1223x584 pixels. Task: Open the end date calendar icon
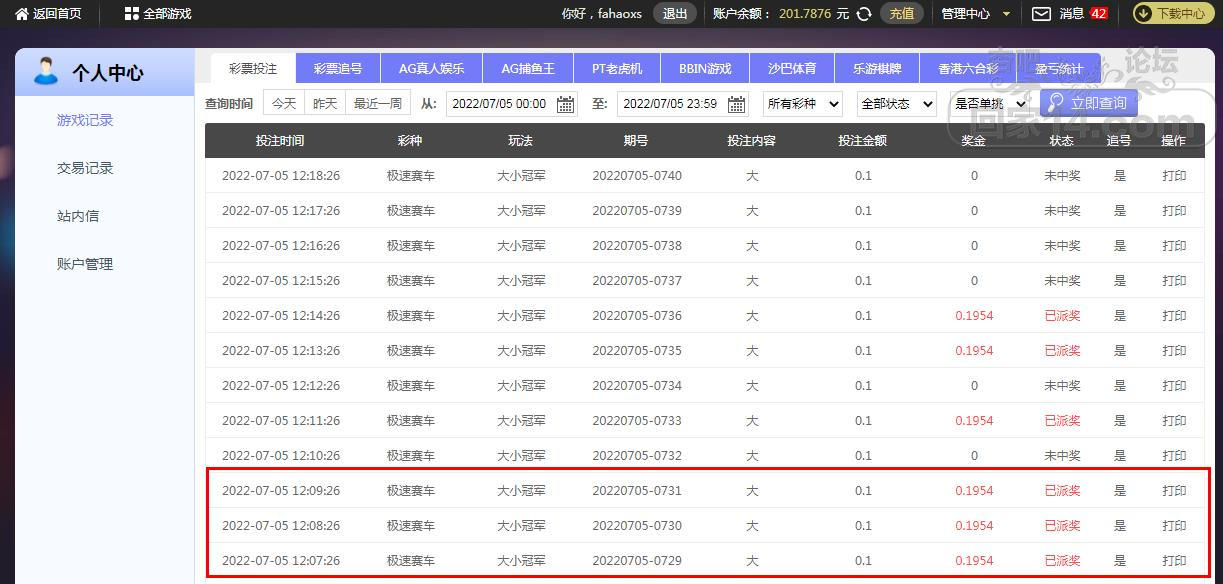[x=737, y=104]
